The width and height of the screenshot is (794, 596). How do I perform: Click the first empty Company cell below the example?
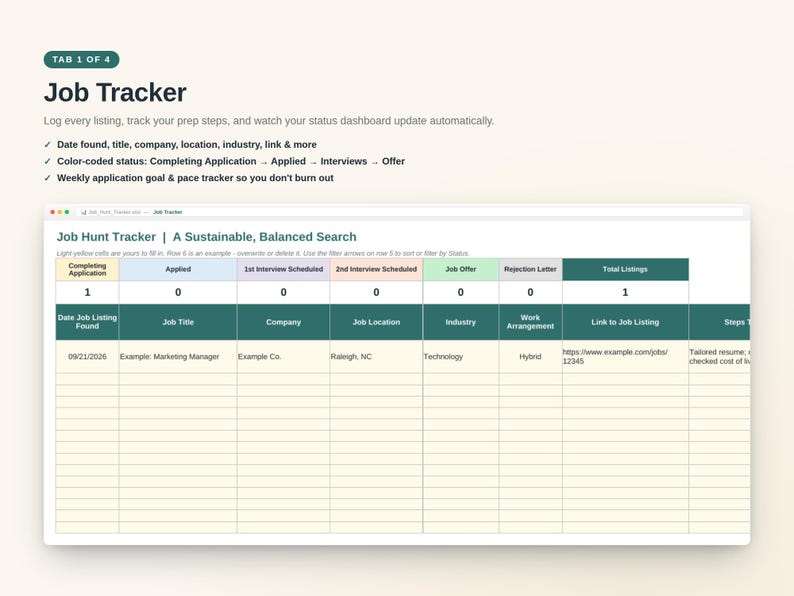(284, 379)
